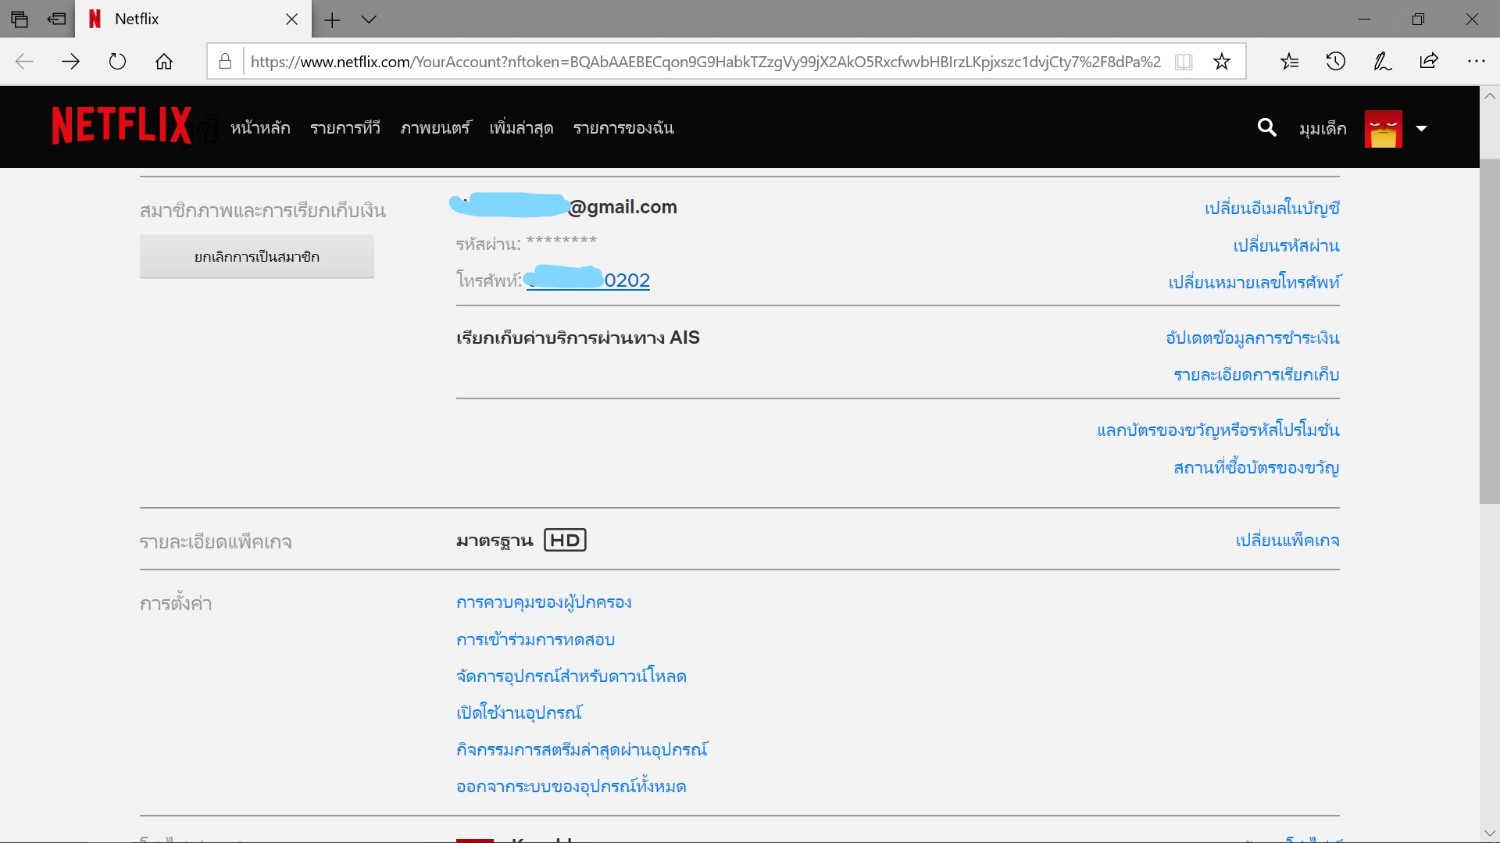
Task: Click scrollbar up arrow
Action: pos(1489,96)
